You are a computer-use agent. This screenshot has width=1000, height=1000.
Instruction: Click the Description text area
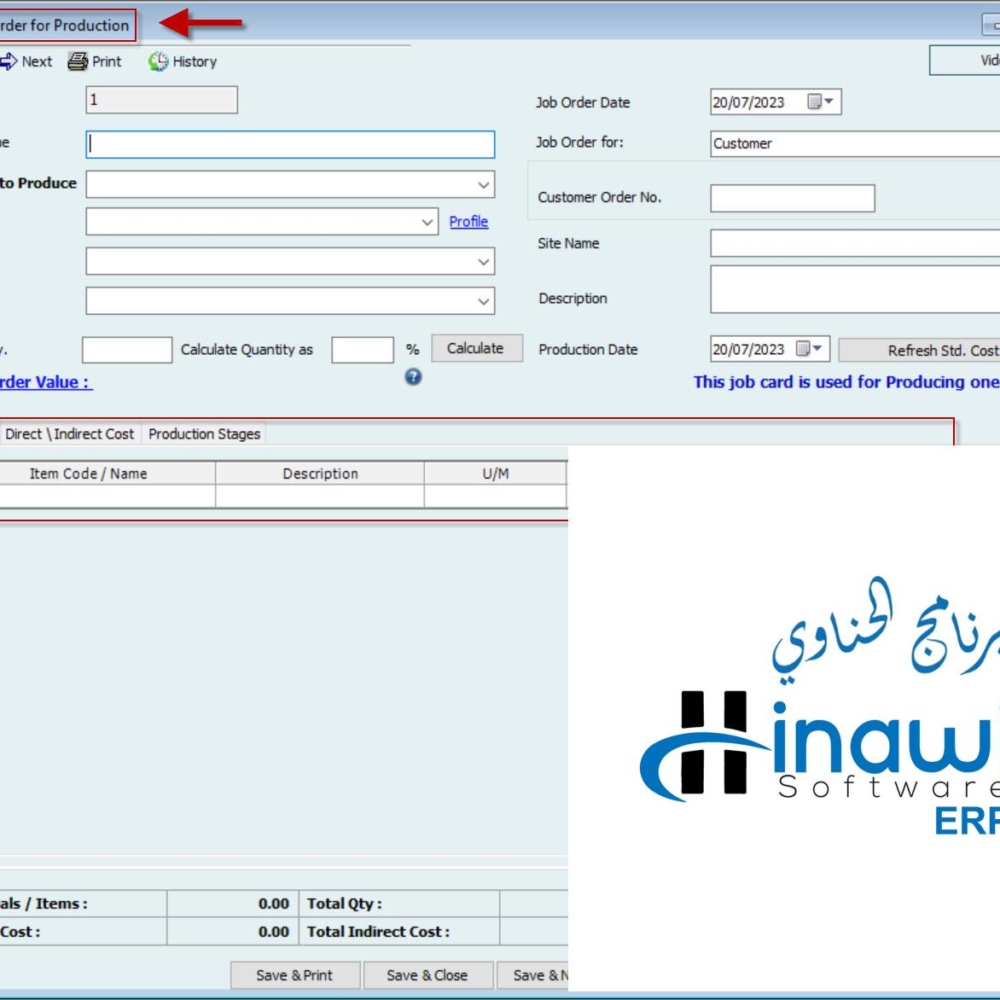click(855, 290)
